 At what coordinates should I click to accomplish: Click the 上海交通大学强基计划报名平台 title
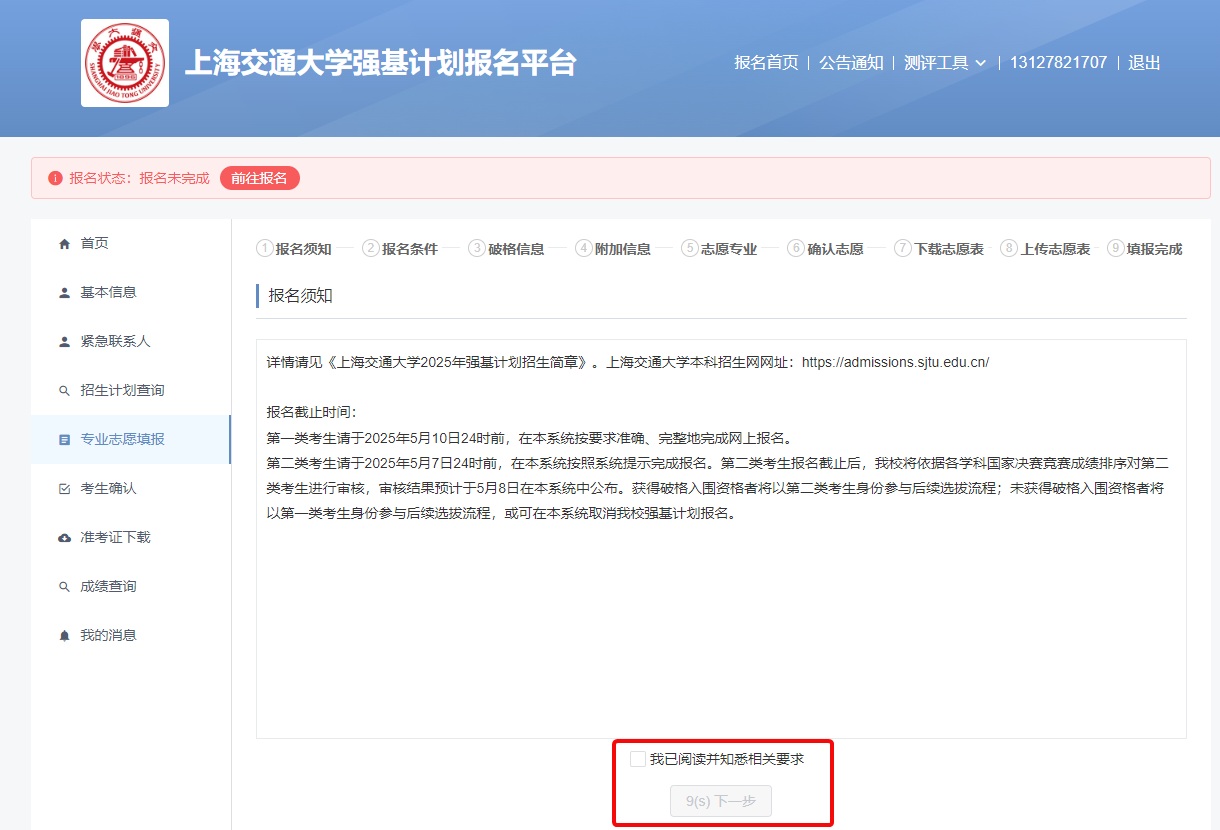[380, 62]
